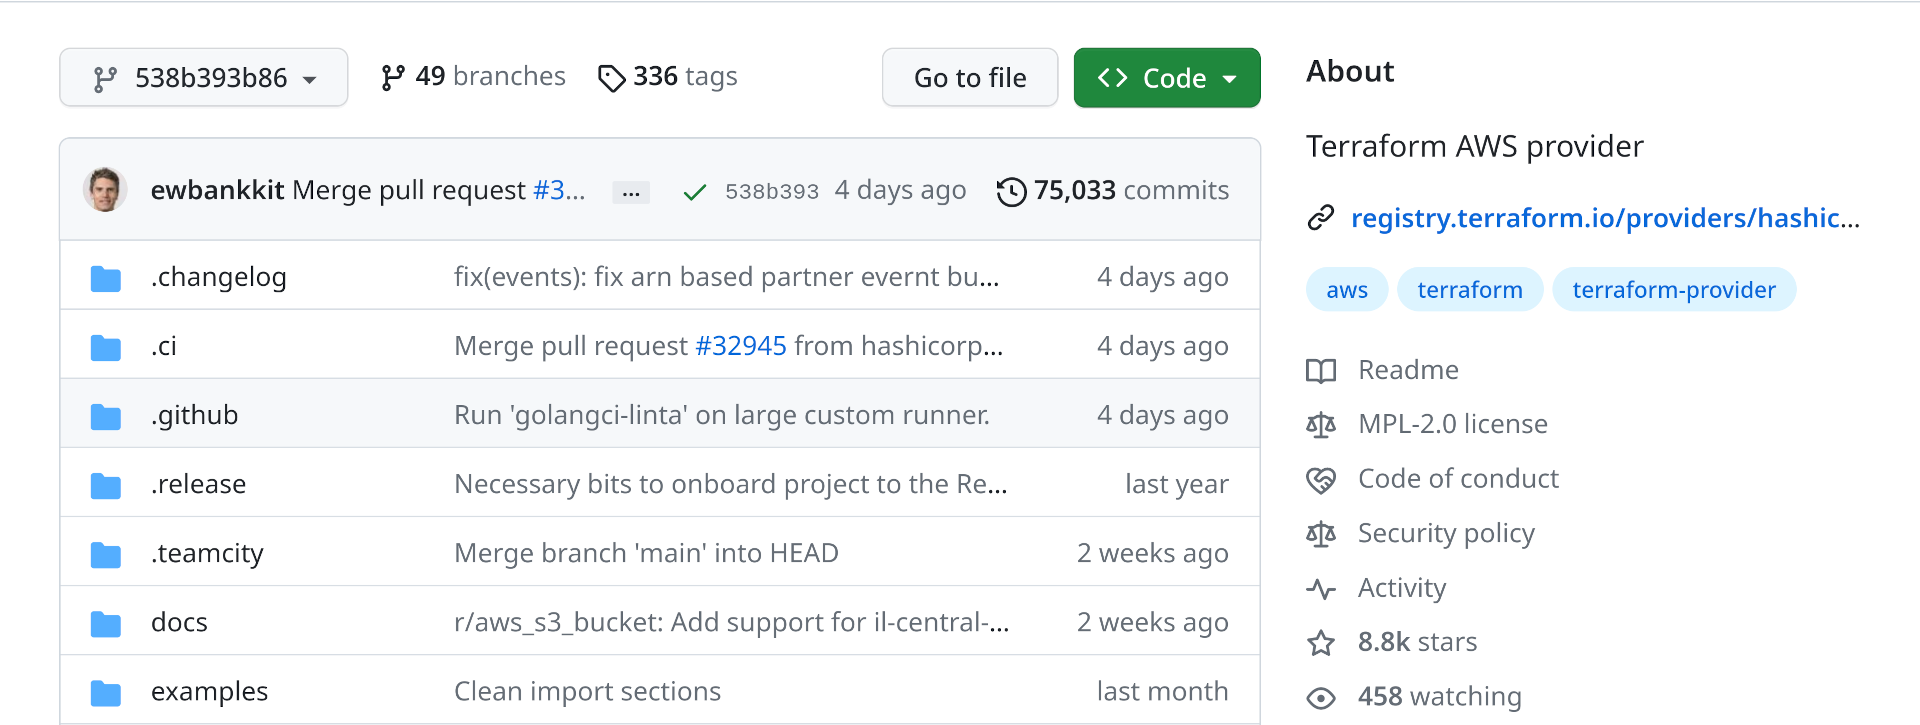The height and width of the screenshot is (725, 1920).
Task: Click the .ci folder icon
Action: pyautogui.click(x=106, y=347)
